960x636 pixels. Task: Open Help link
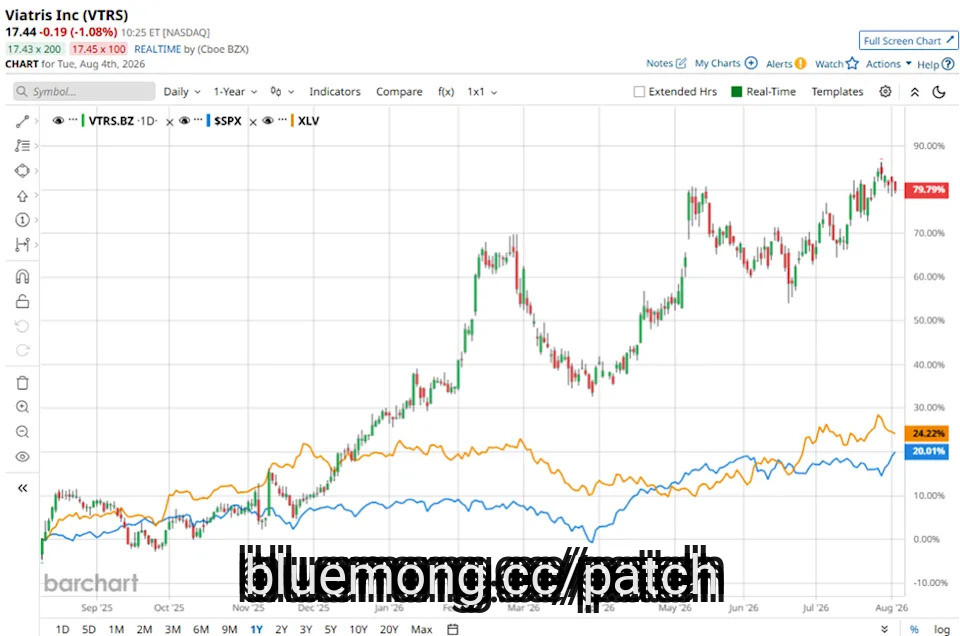coord(936,64)
